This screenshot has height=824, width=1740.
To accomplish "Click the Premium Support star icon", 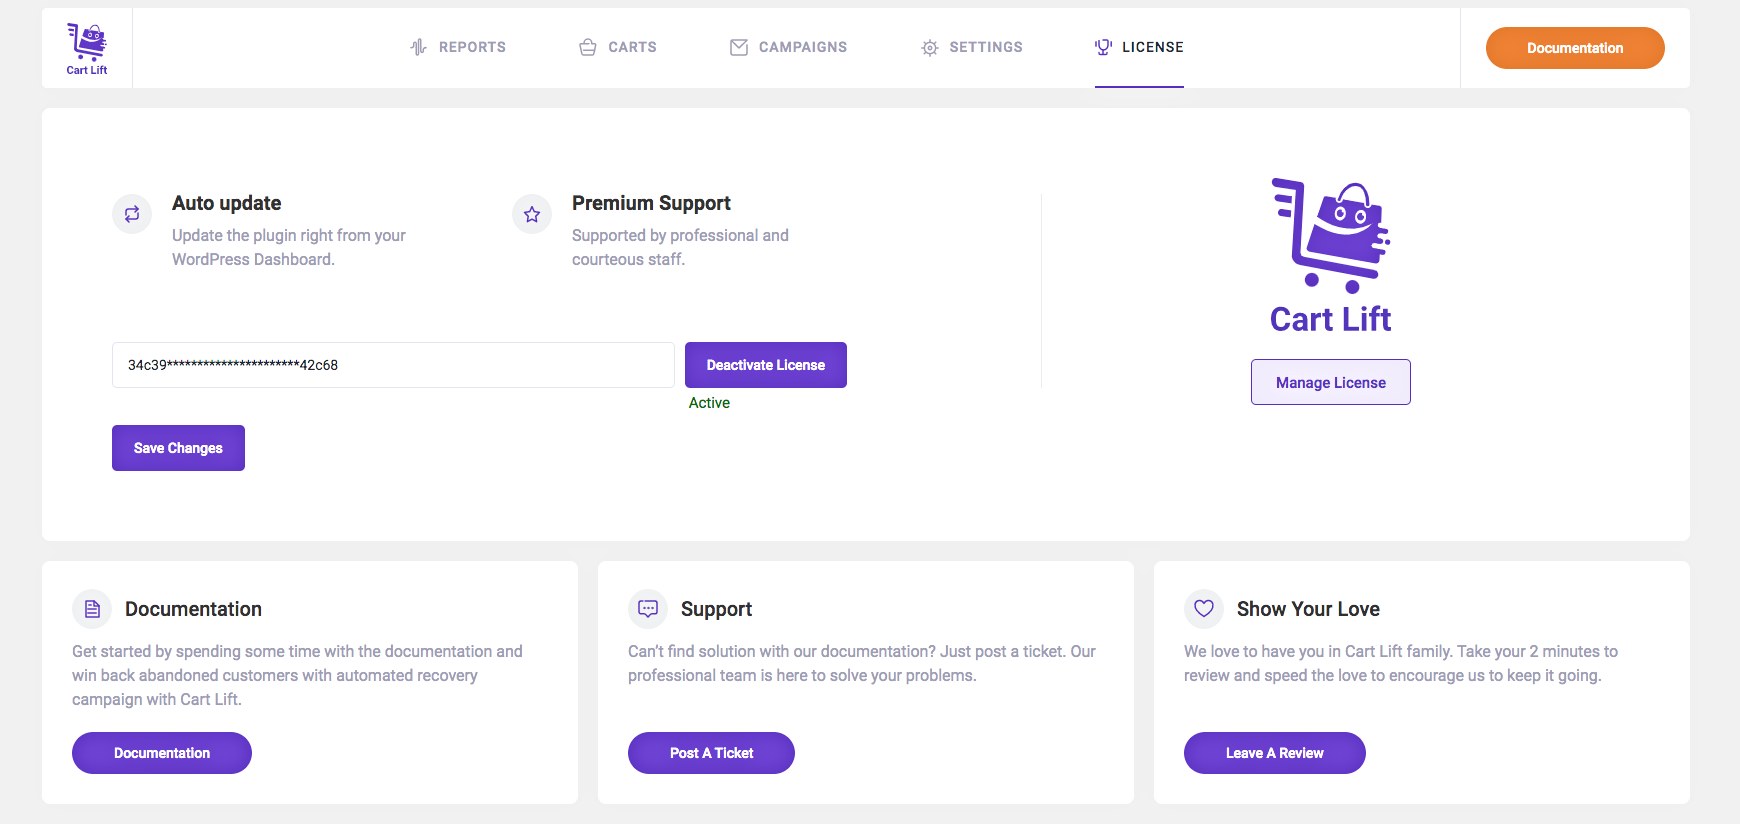I will pos(532,214).
